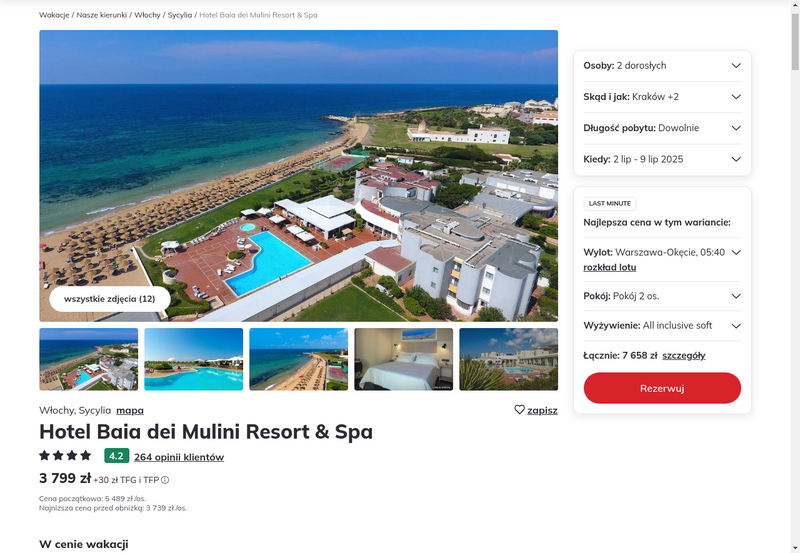Expand the Wylot Warszawa-Okęcie flight options

point(736,253)
